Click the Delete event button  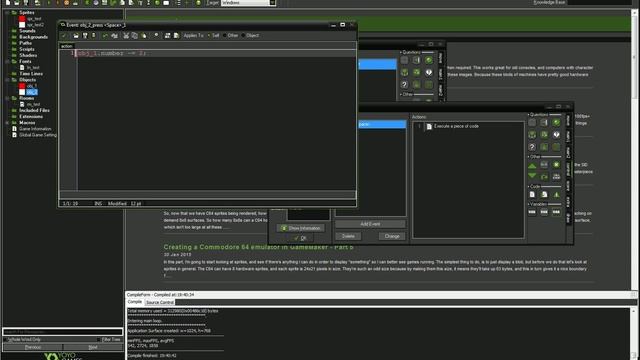[x=348, y=236]
